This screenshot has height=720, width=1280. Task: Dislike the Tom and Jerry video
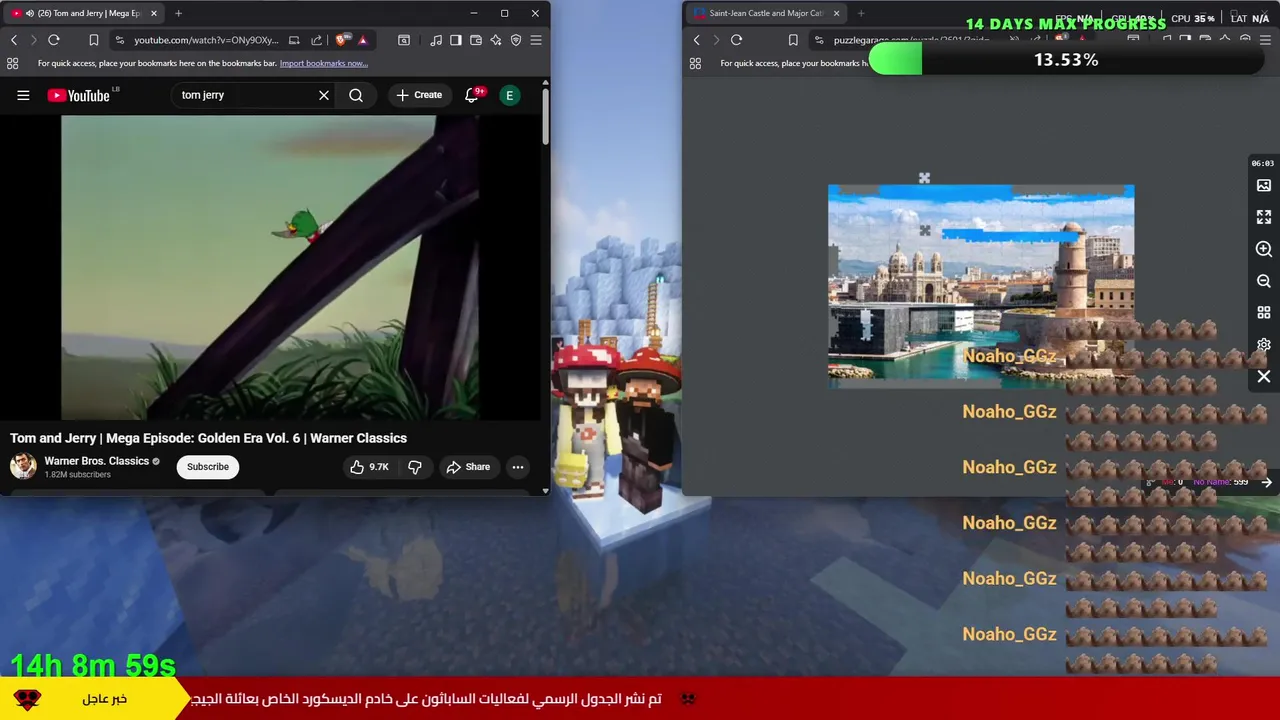click(x=415, y=467)
